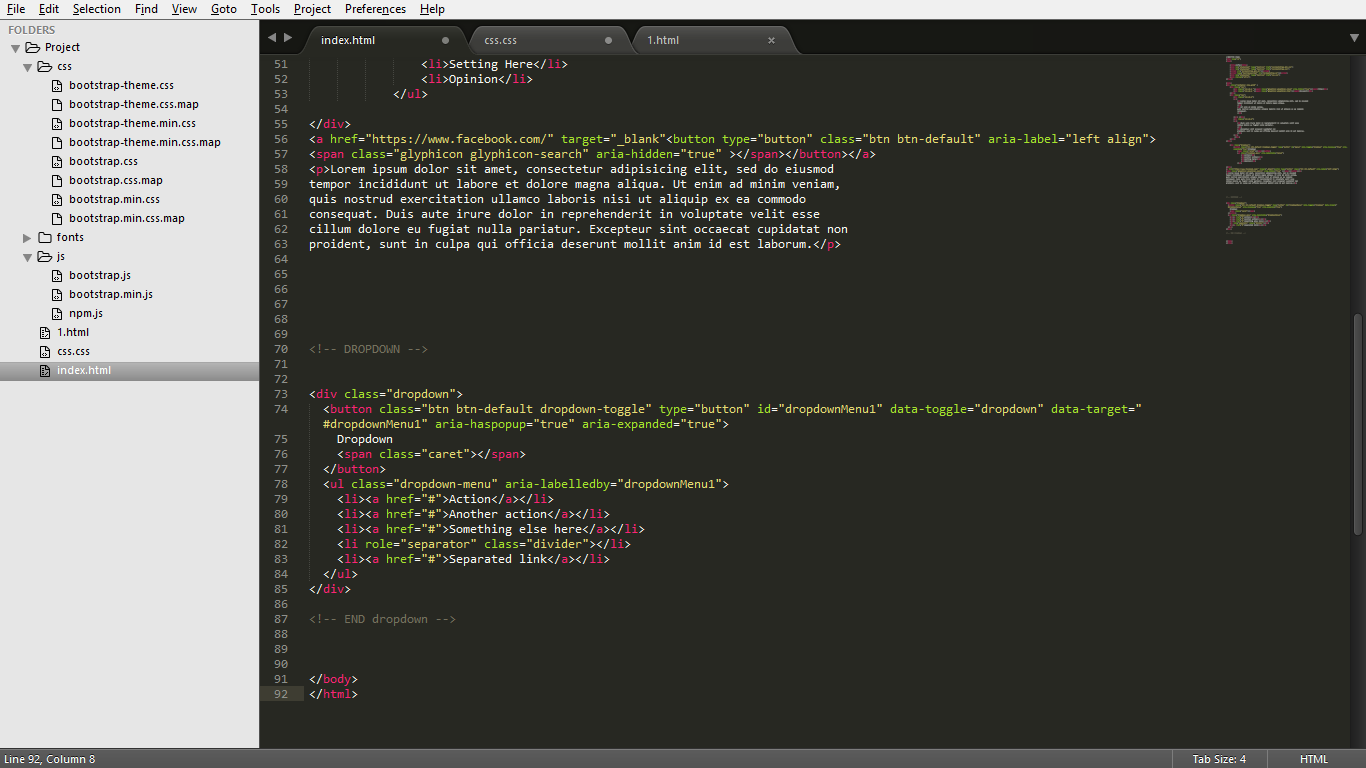Screen dimensions: 1366x768
Task: Click the unsaved dot on css.css tab
Action: 608,41
